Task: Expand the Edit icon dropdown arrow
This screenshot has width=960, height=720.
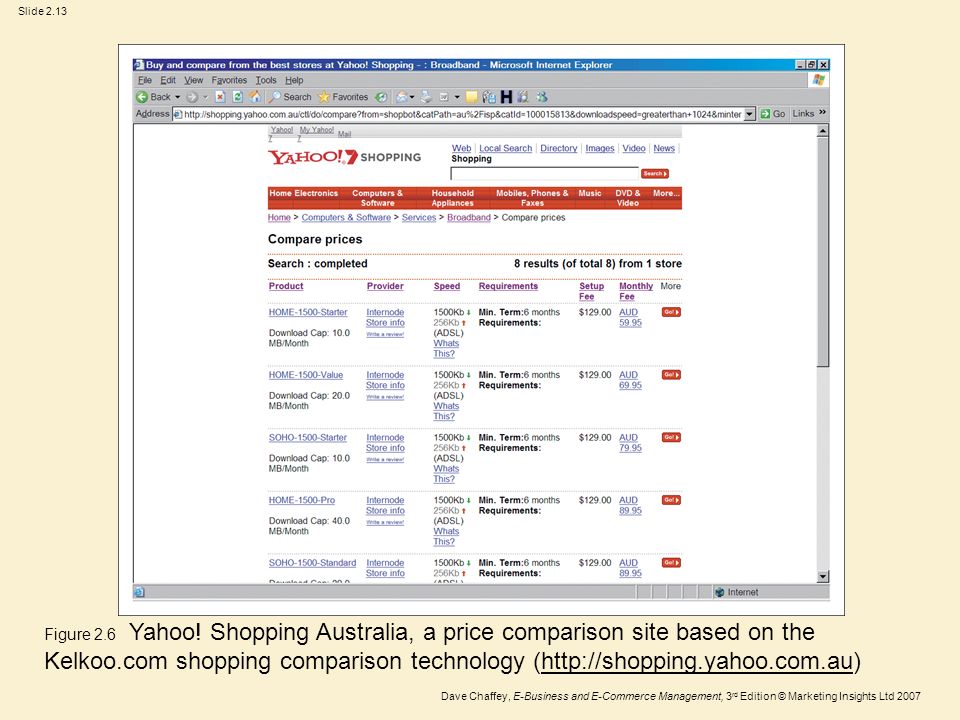Action: click(x=457, y=97)
